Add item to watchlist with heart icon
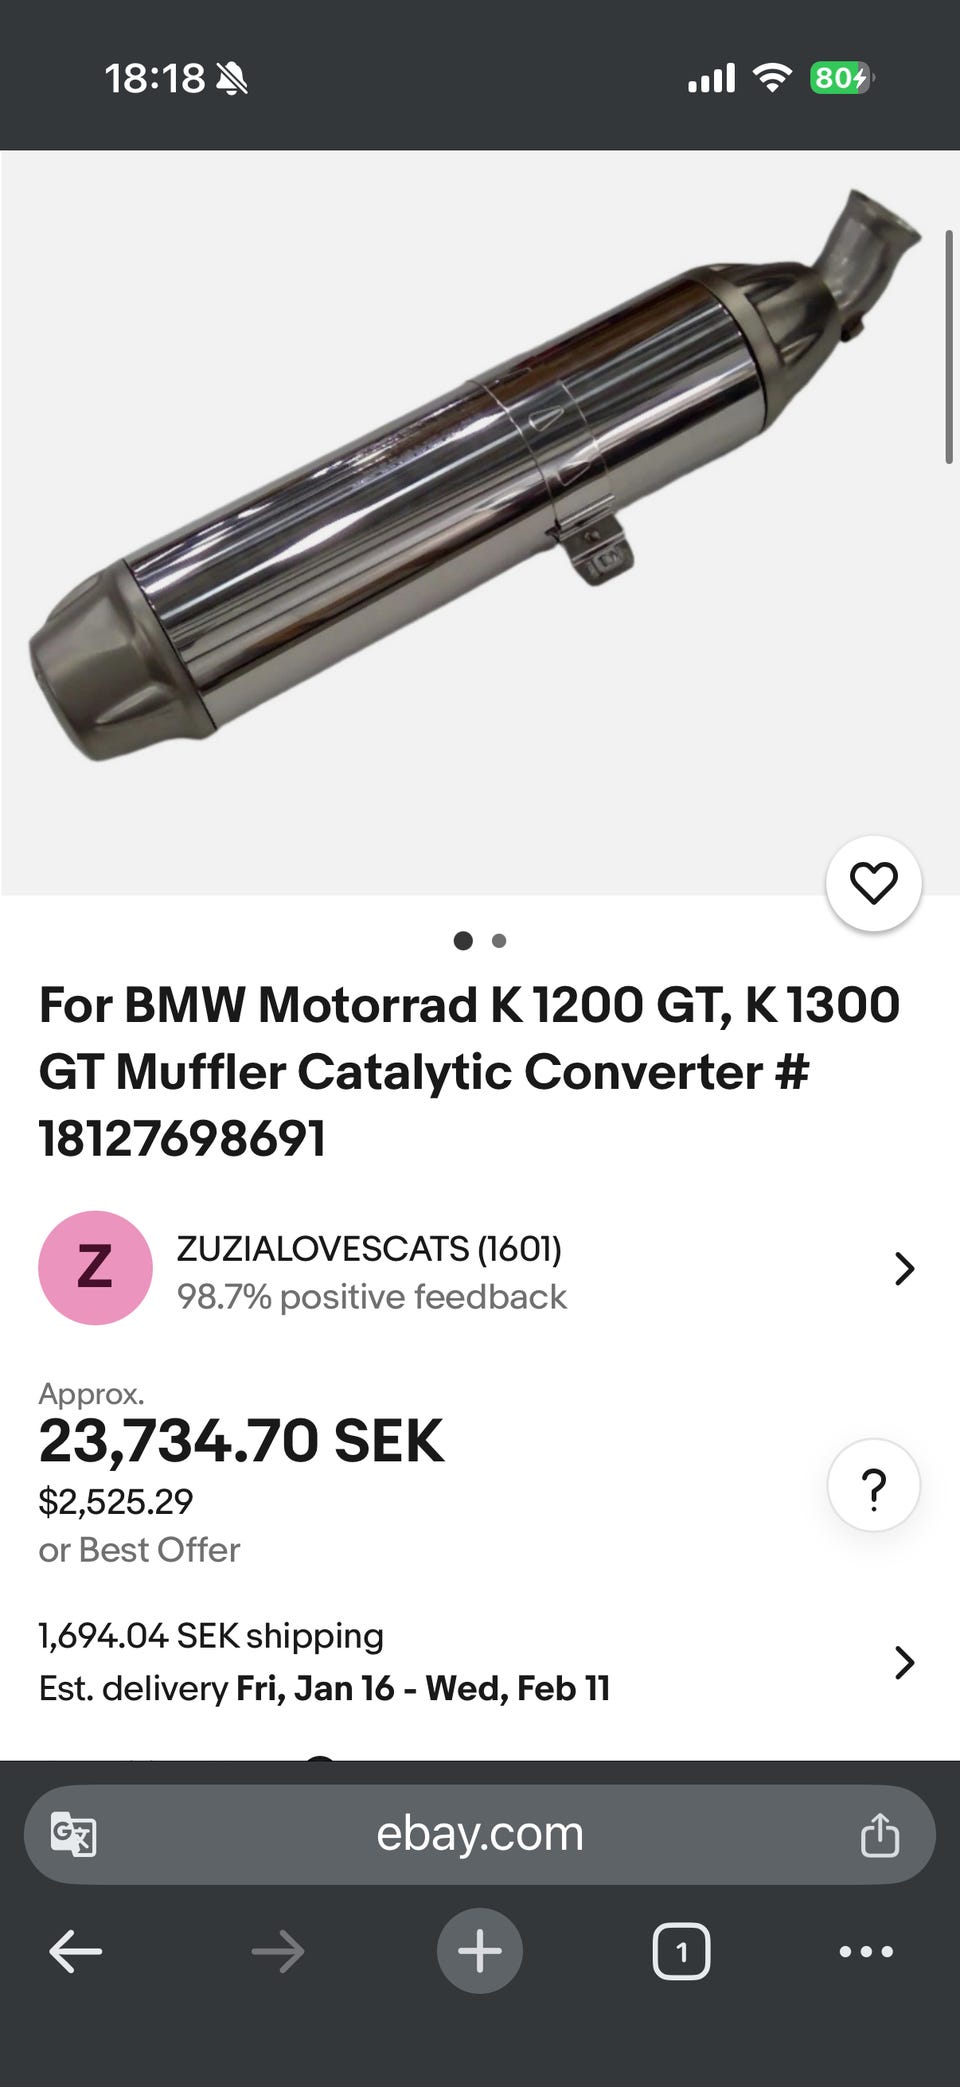960x2087 pixels. pos(873,883)
